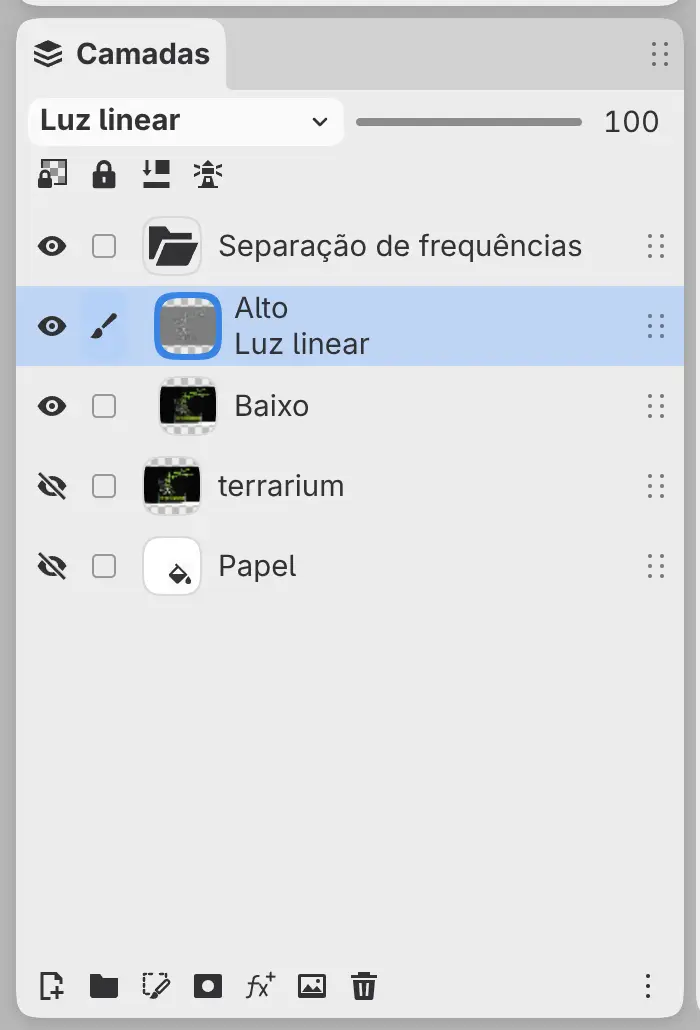Add a new fx effect layer
The height and width of the screenshot is (1030, 700).
[260, 985]
